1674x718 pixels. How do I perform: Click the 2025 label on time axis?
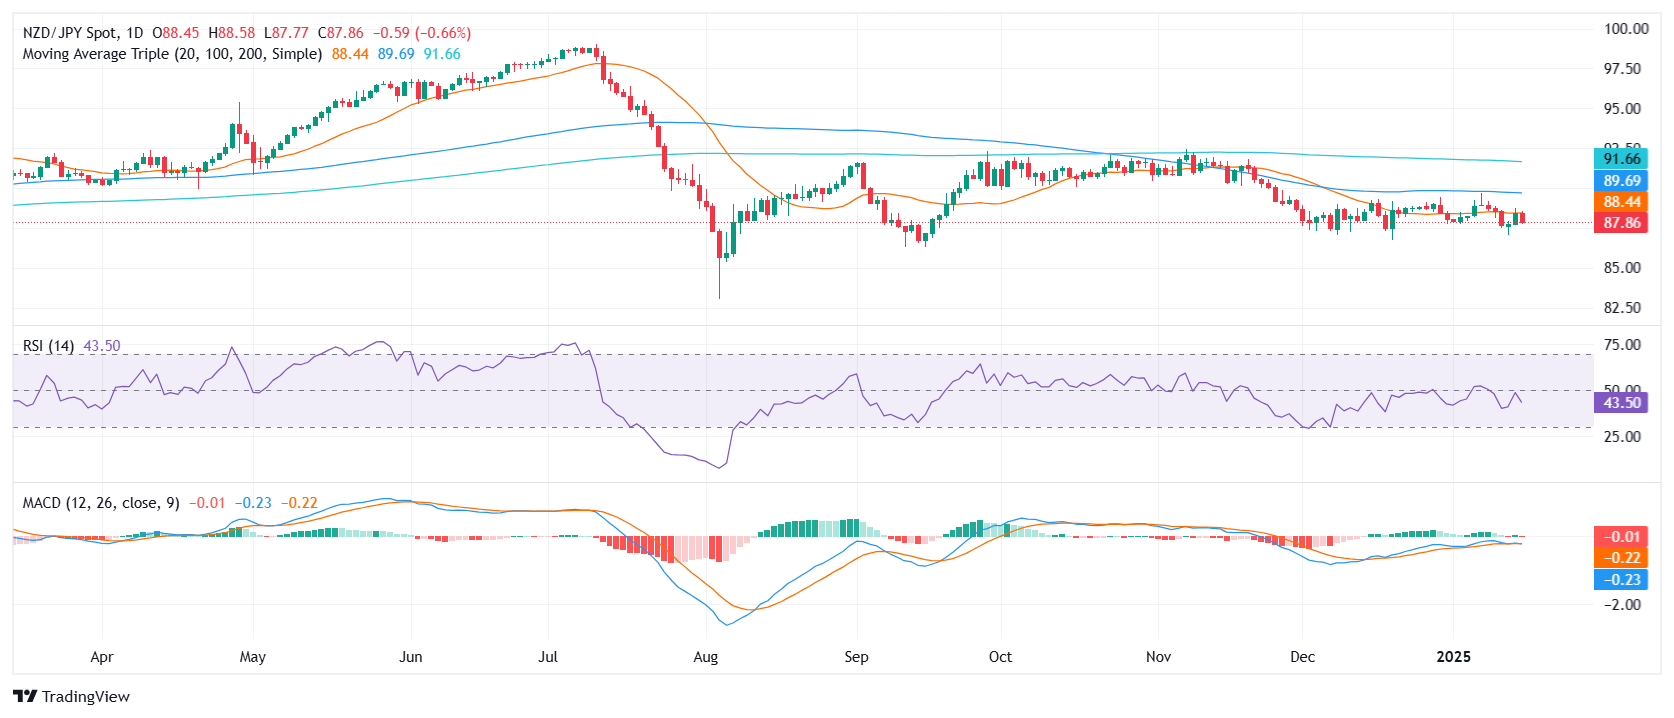1453,657
